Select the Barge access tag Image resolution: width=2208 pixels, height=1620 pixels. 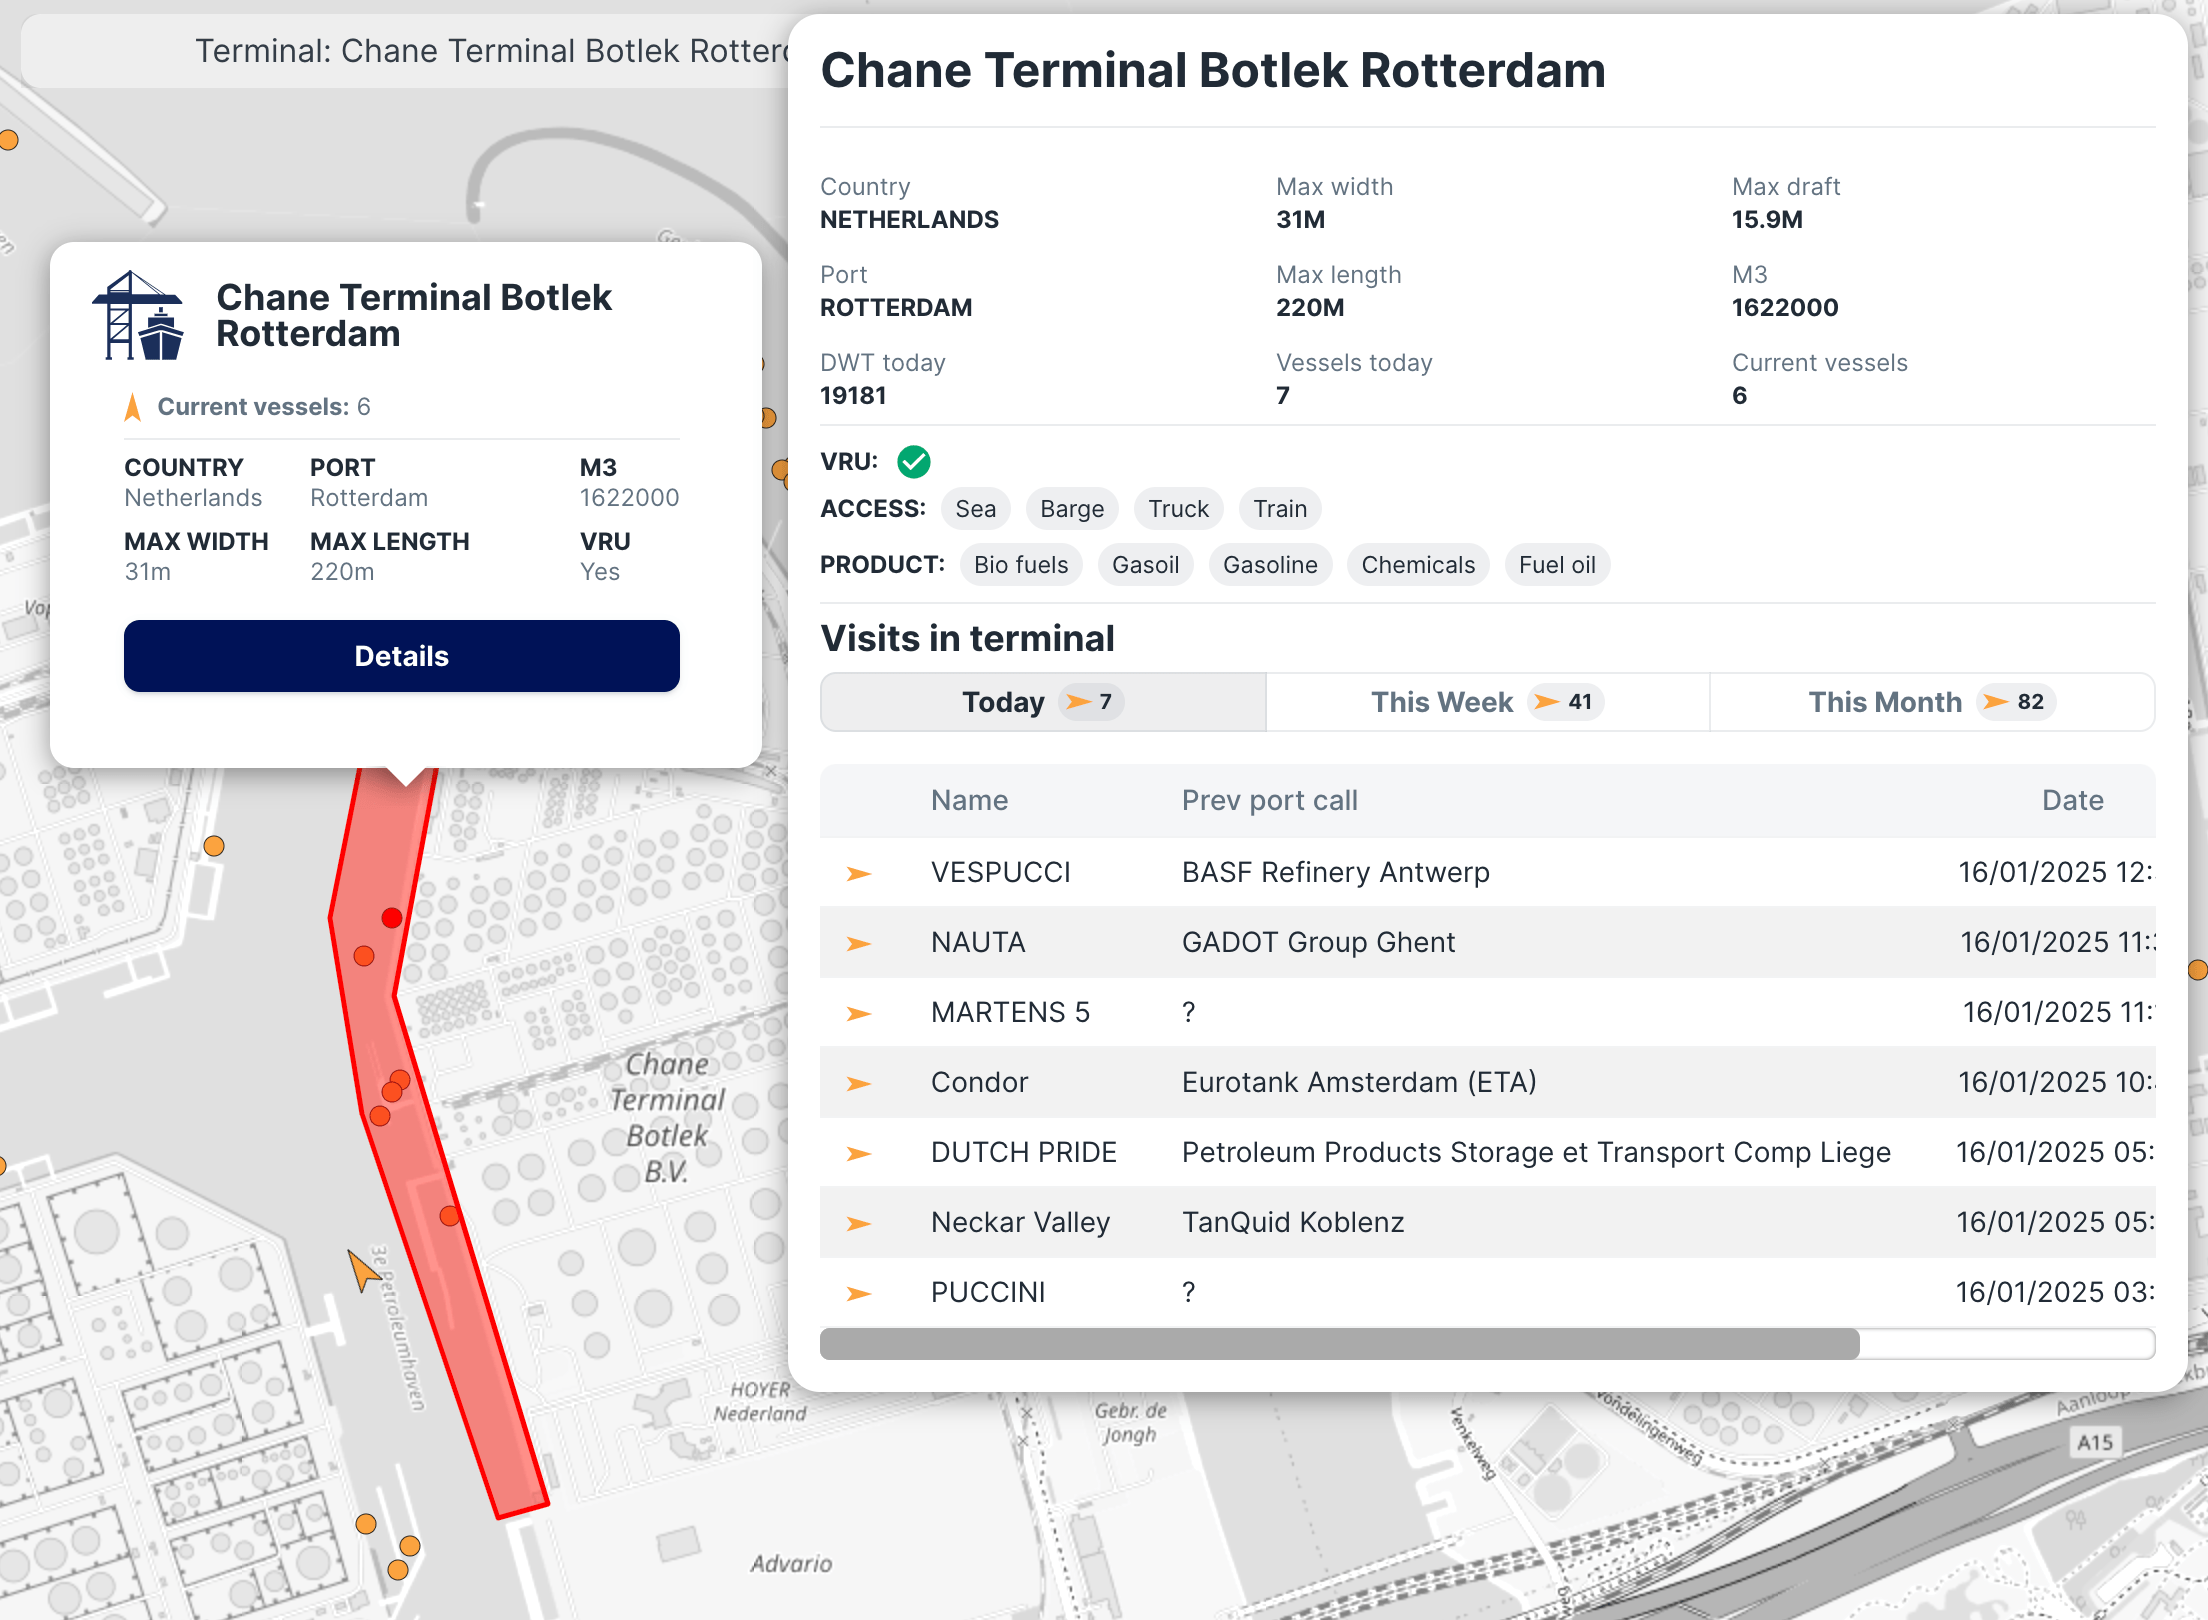pos(1072,509)
